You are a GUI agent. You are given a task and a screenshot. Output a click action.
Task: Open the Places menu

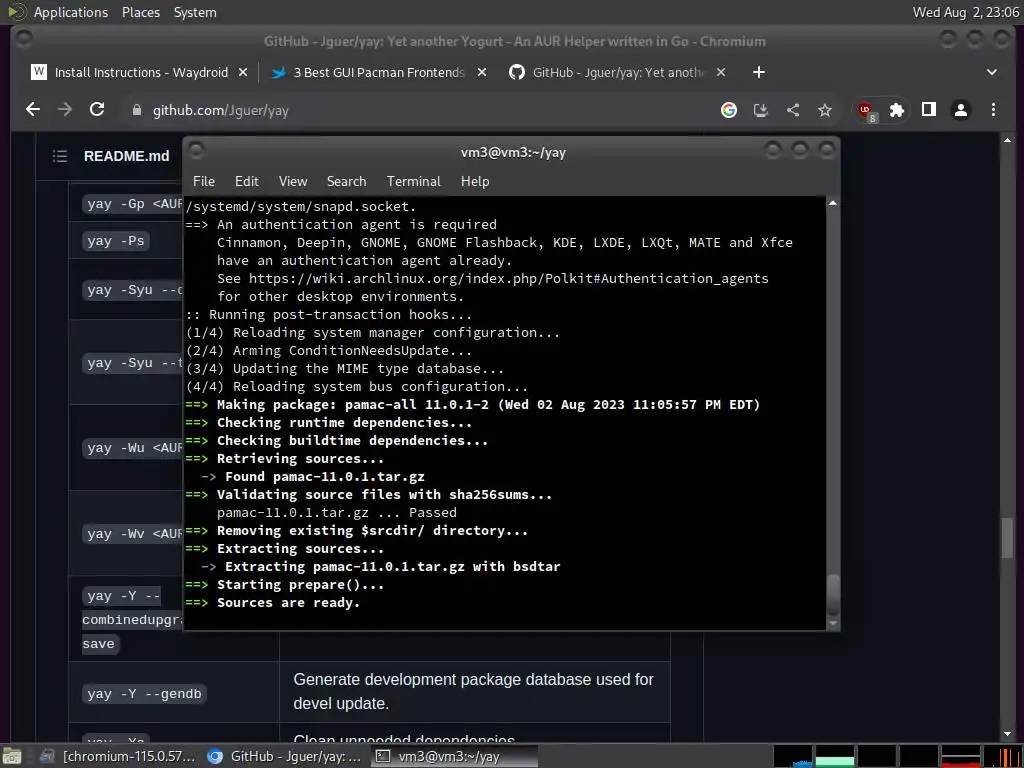[x=141, y=12]
